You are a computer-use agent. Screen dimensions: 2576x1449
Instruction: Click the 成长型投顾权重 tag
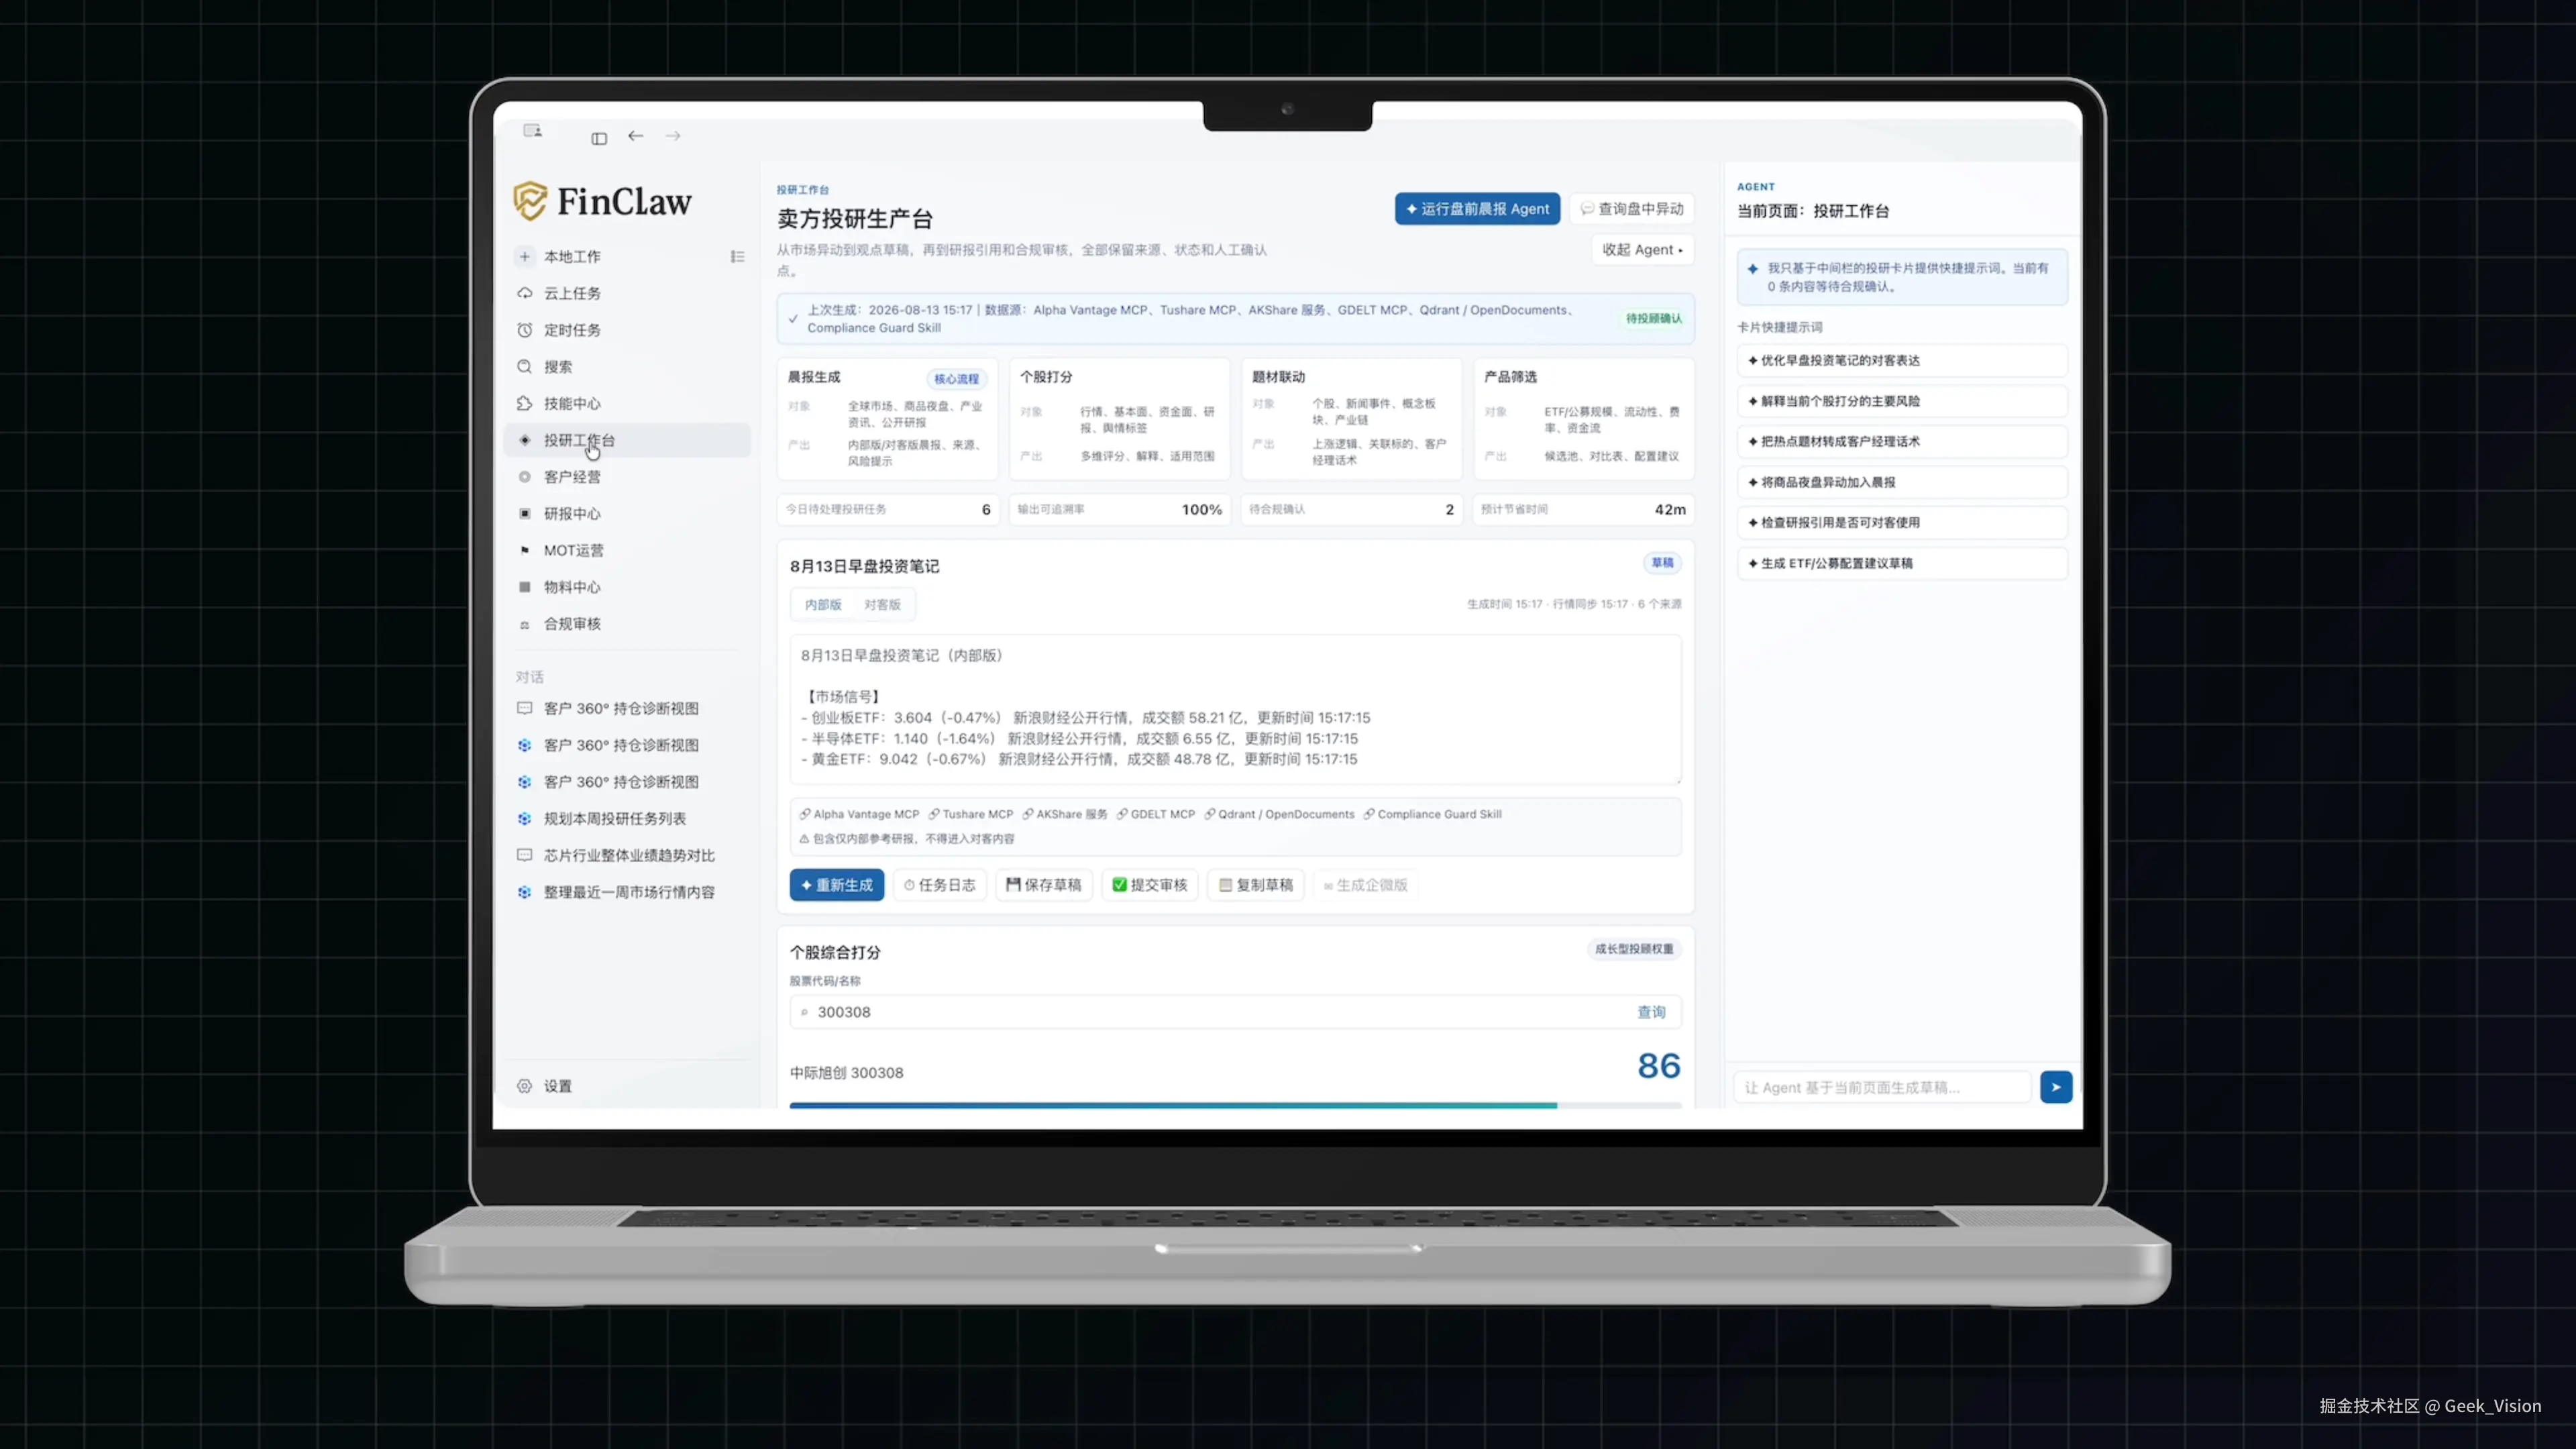tap(1634, 949)
